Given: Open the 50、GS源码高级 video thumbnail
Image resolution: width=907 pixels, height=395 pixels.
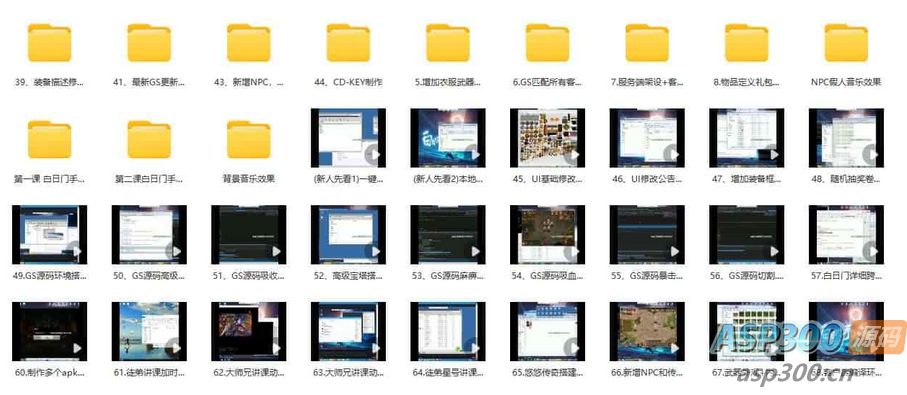Looking at the screenshot, I should tap(149, 234).
